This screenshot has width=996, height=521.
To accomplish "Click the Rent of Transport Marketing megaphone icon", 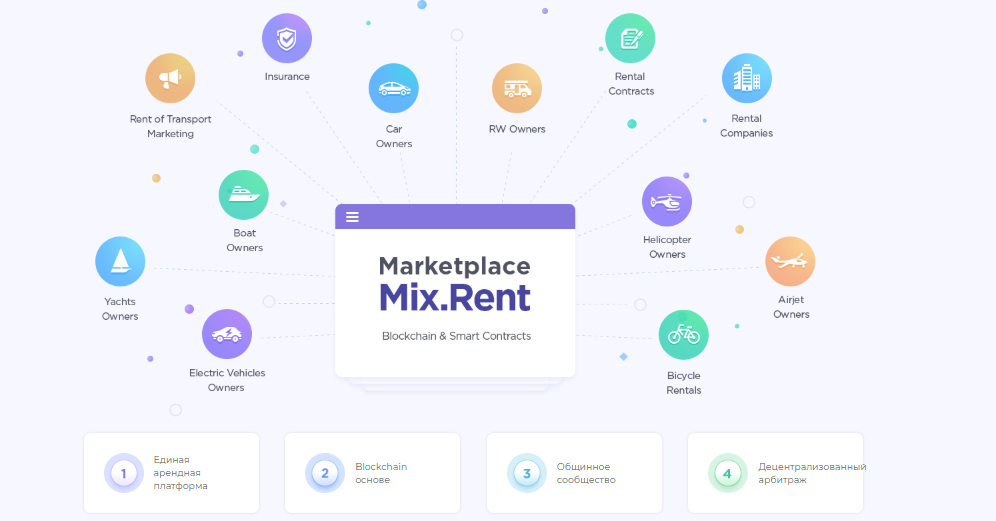I will tap(170, 79).
